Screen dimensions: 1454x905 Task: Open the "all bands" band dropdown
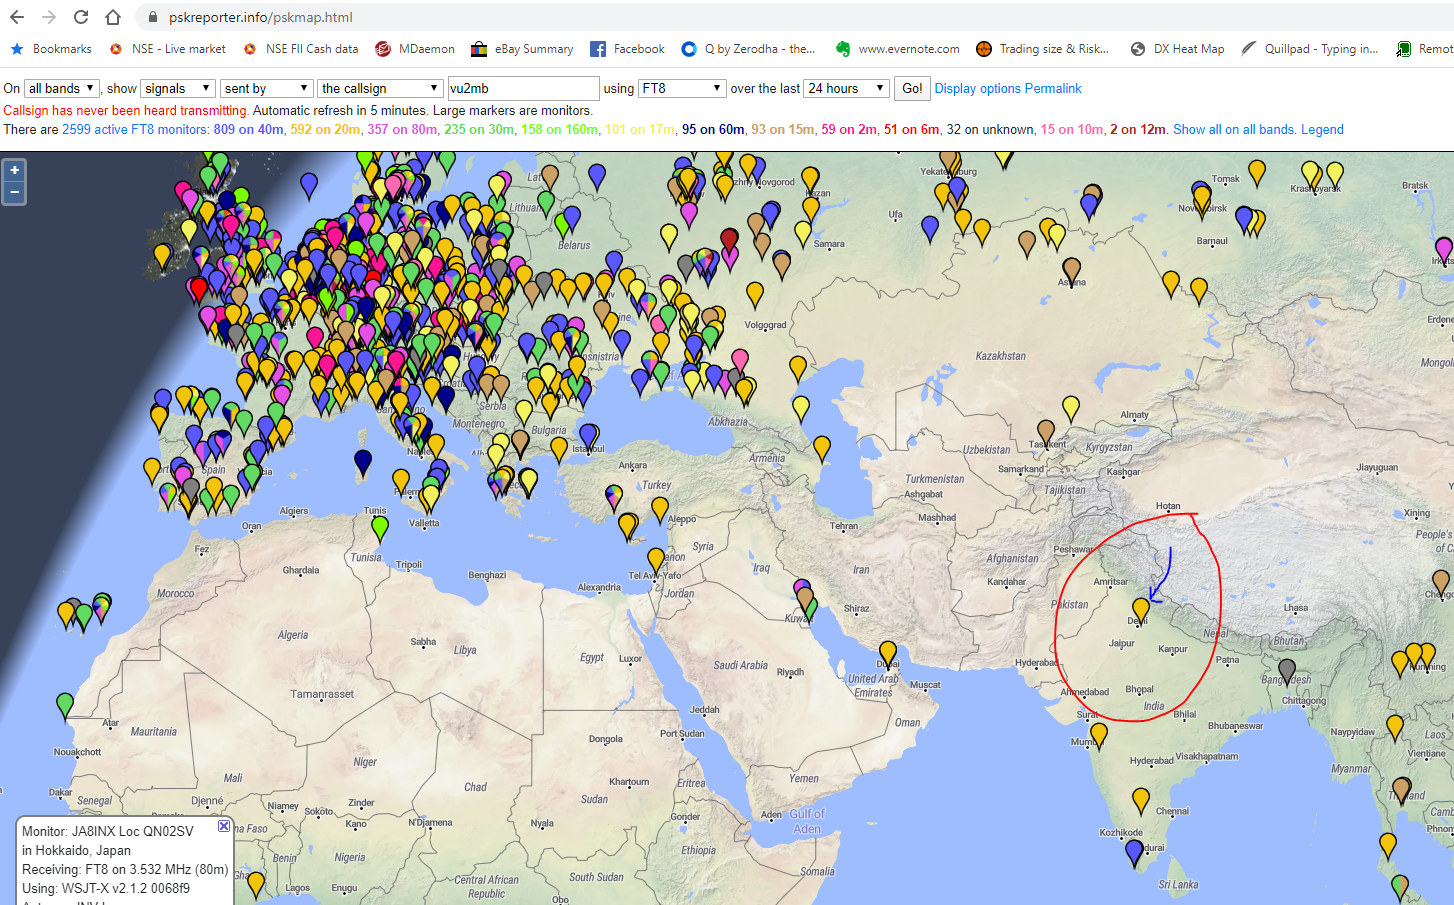[x=61, y=89]
